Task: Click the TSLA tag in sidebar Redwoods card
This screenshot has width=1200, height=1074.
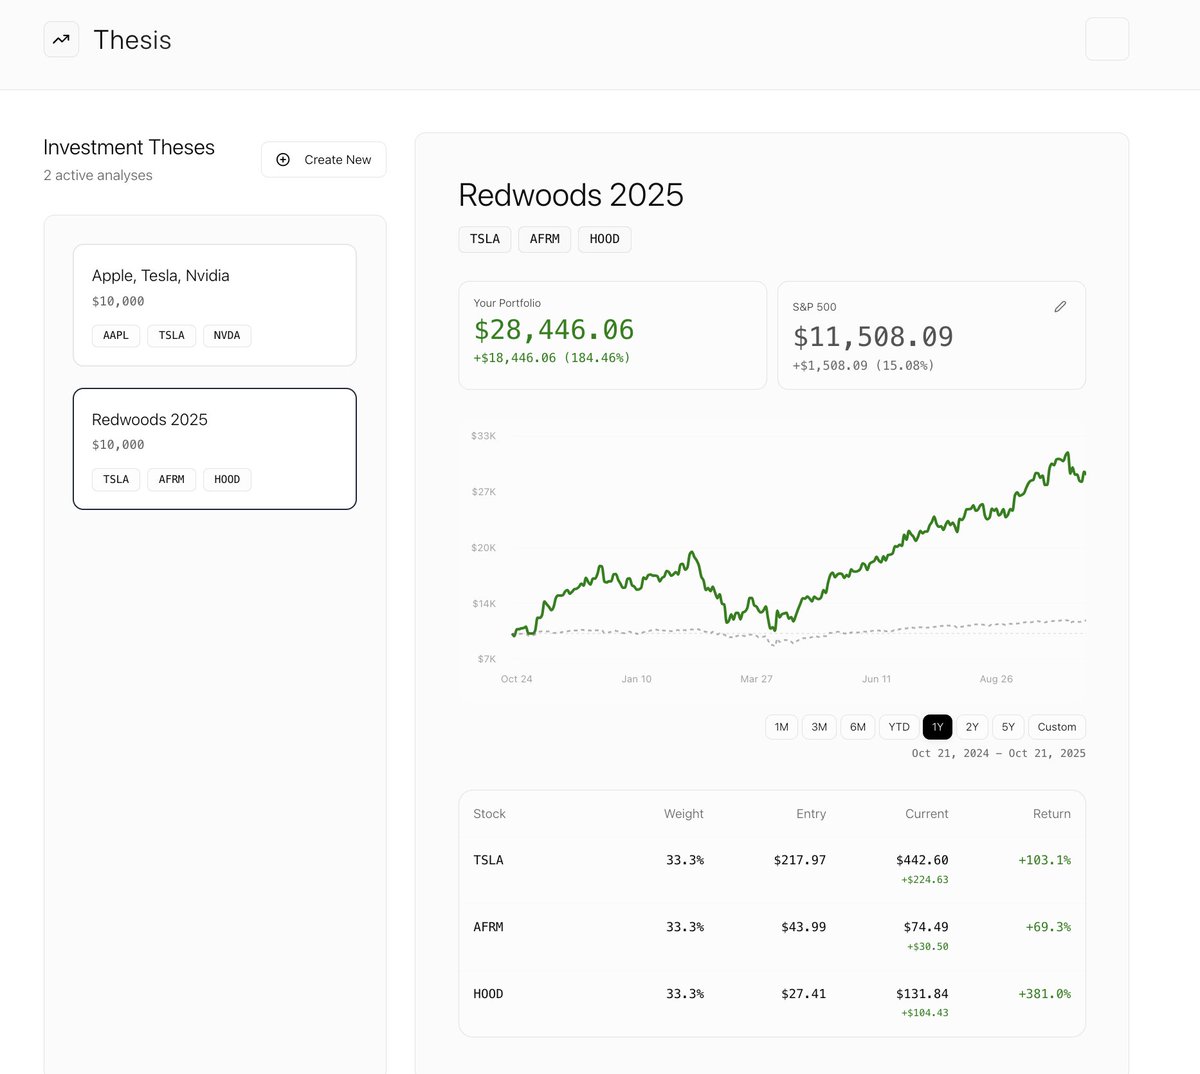Action: click(116, 480)
